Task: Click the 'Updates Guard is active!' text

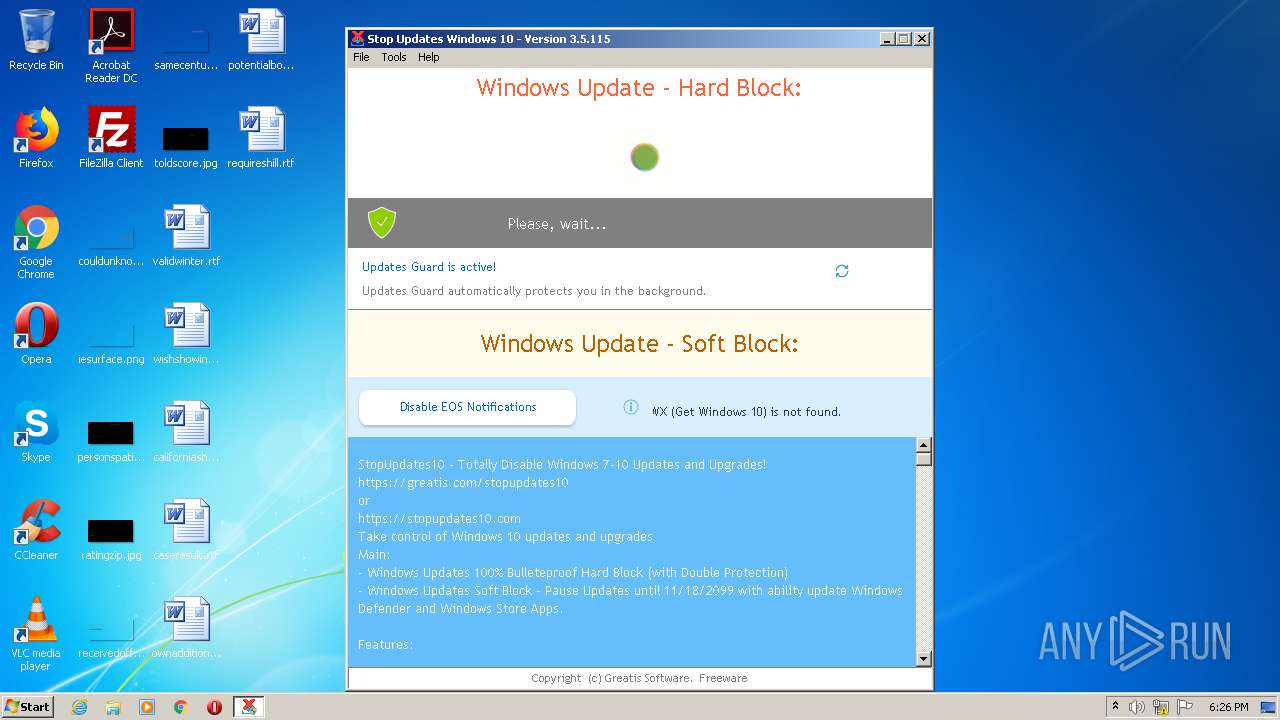Action: click(429, 267)
